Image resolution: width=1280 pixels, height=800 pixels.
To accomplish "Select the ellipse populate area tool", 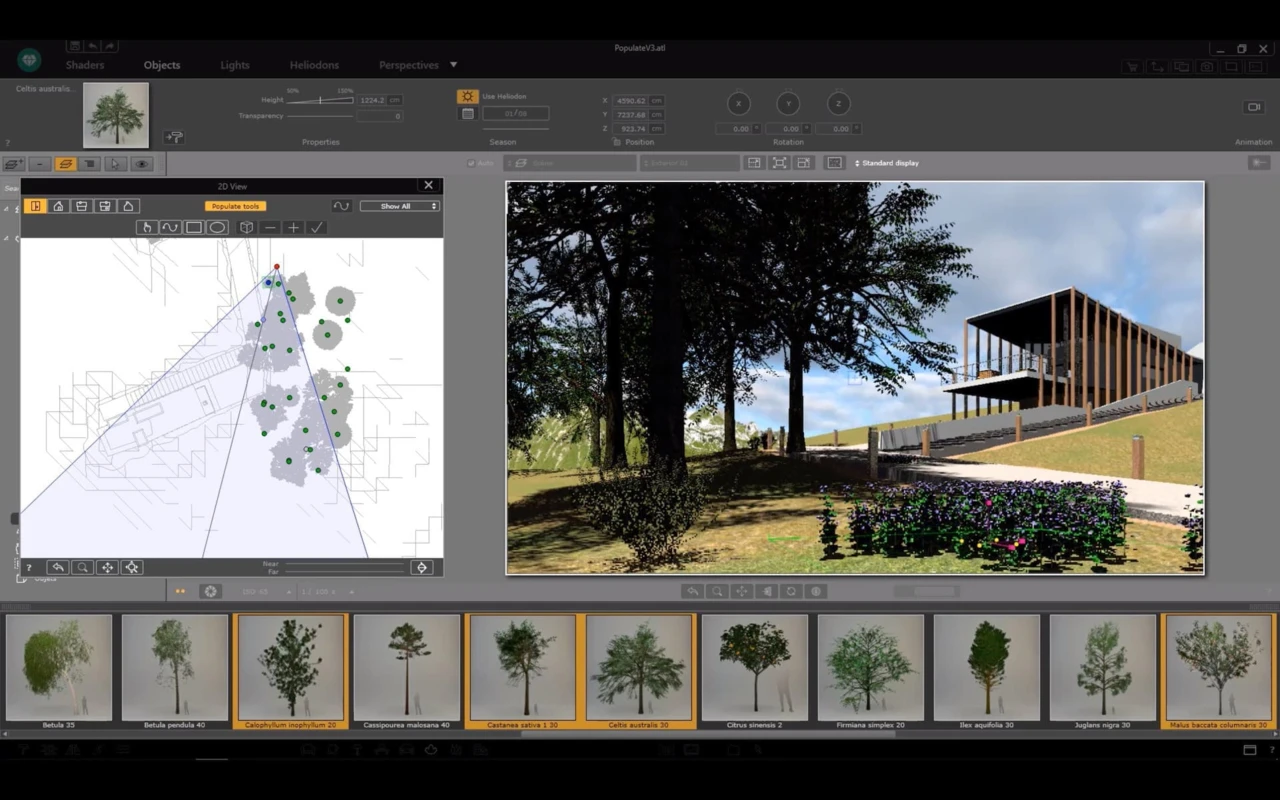I will (x=217, y=228).
